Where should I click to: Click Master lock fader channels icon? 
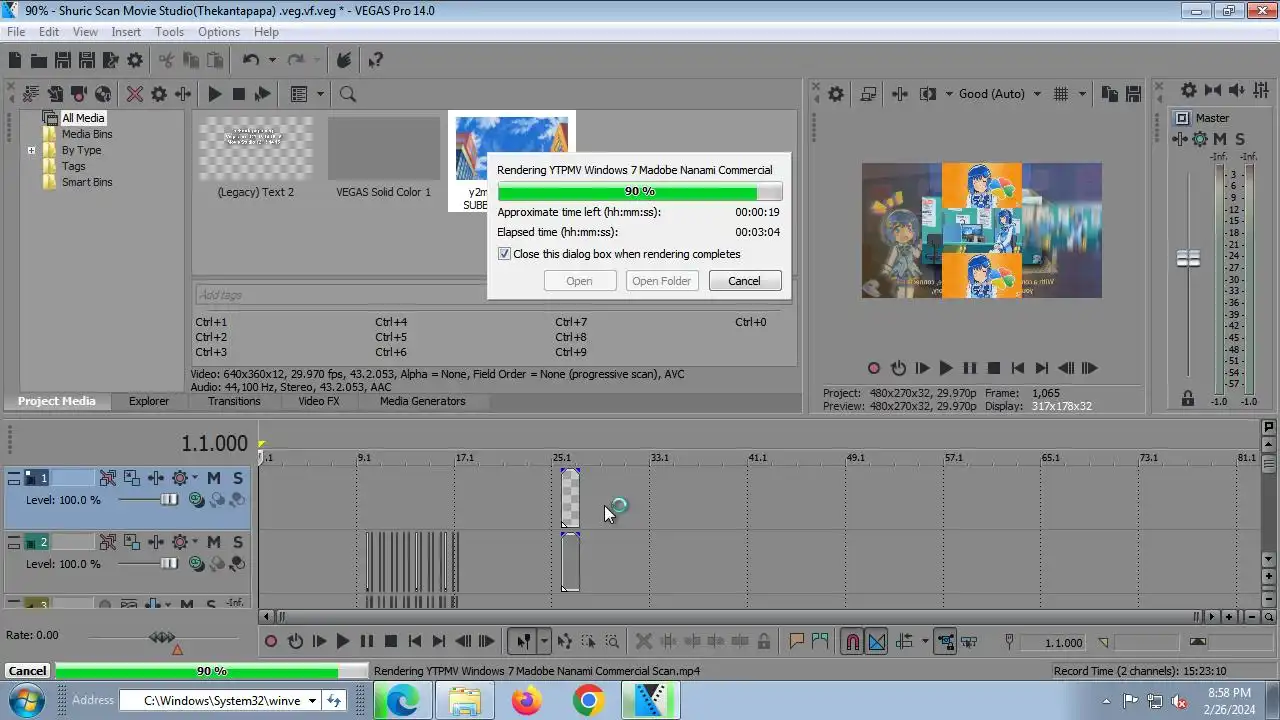1188,398
